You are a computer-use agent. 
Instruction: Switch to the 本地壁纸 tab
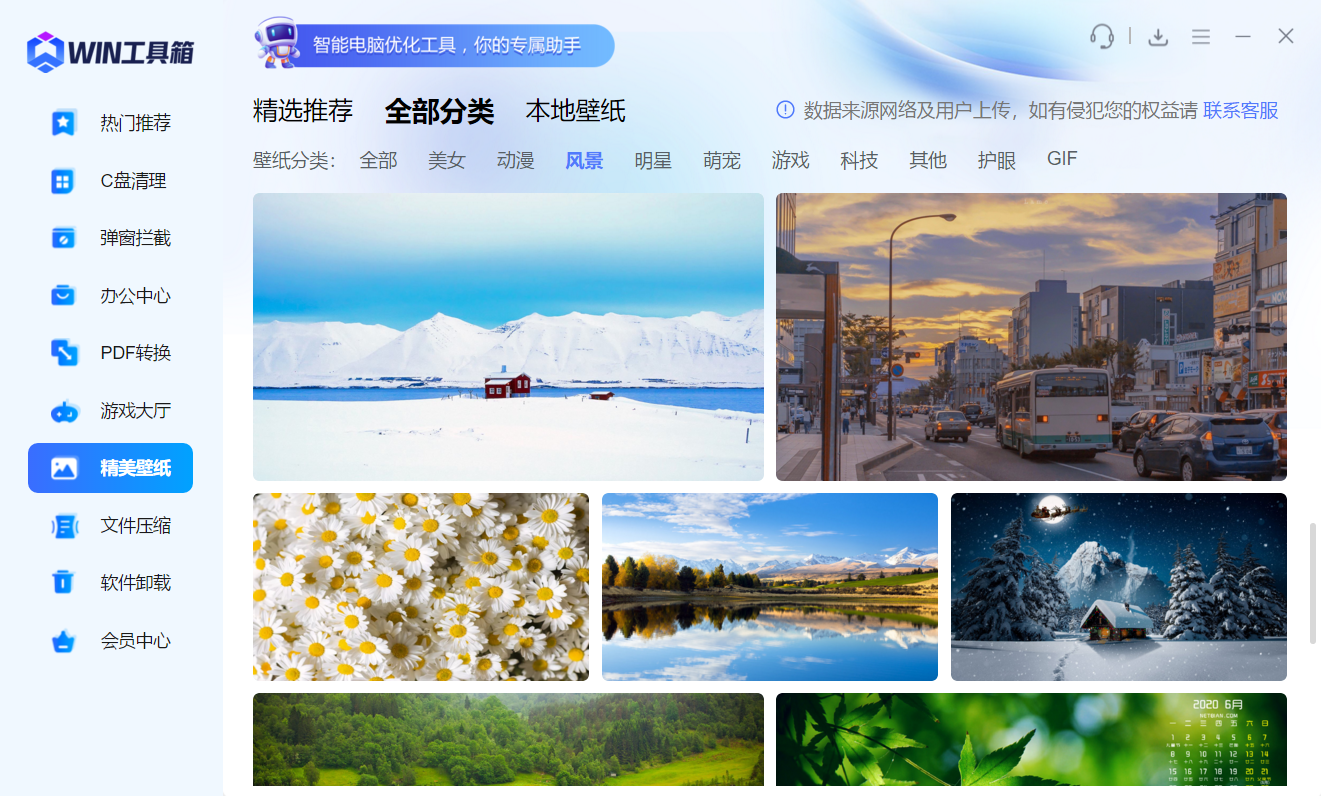click(576, 111)
